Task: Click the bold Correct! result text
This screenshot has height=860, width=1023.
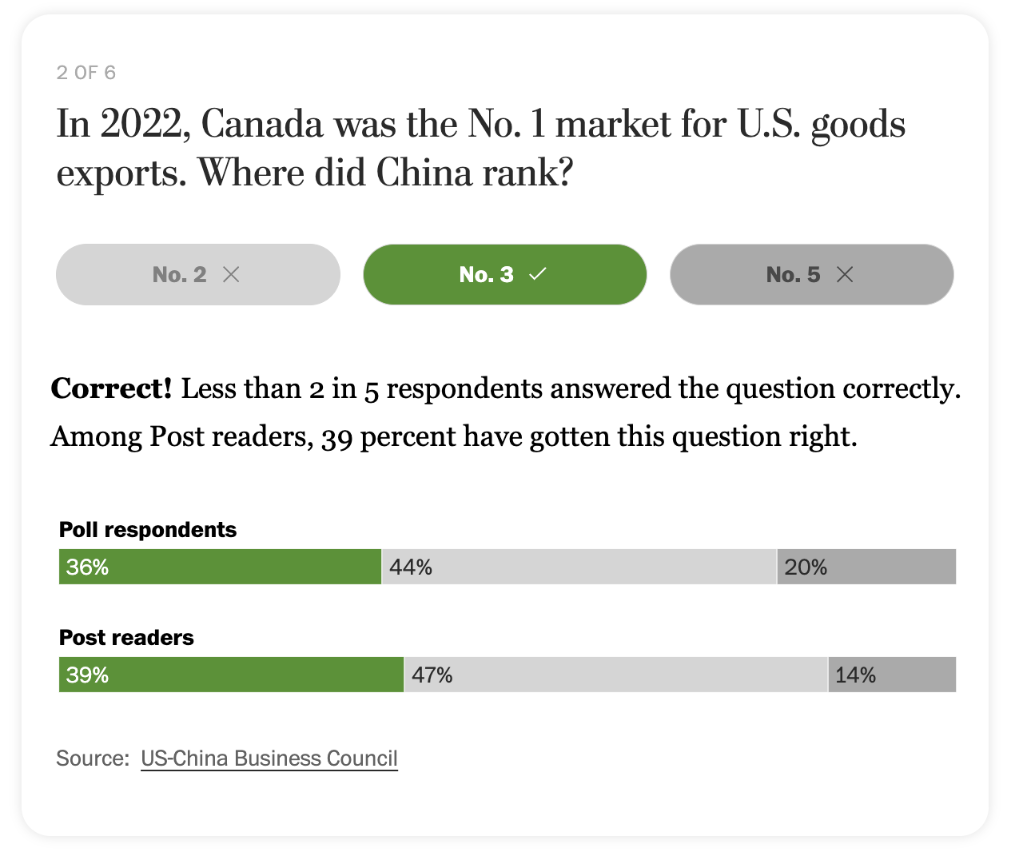Action: (112, 389)
